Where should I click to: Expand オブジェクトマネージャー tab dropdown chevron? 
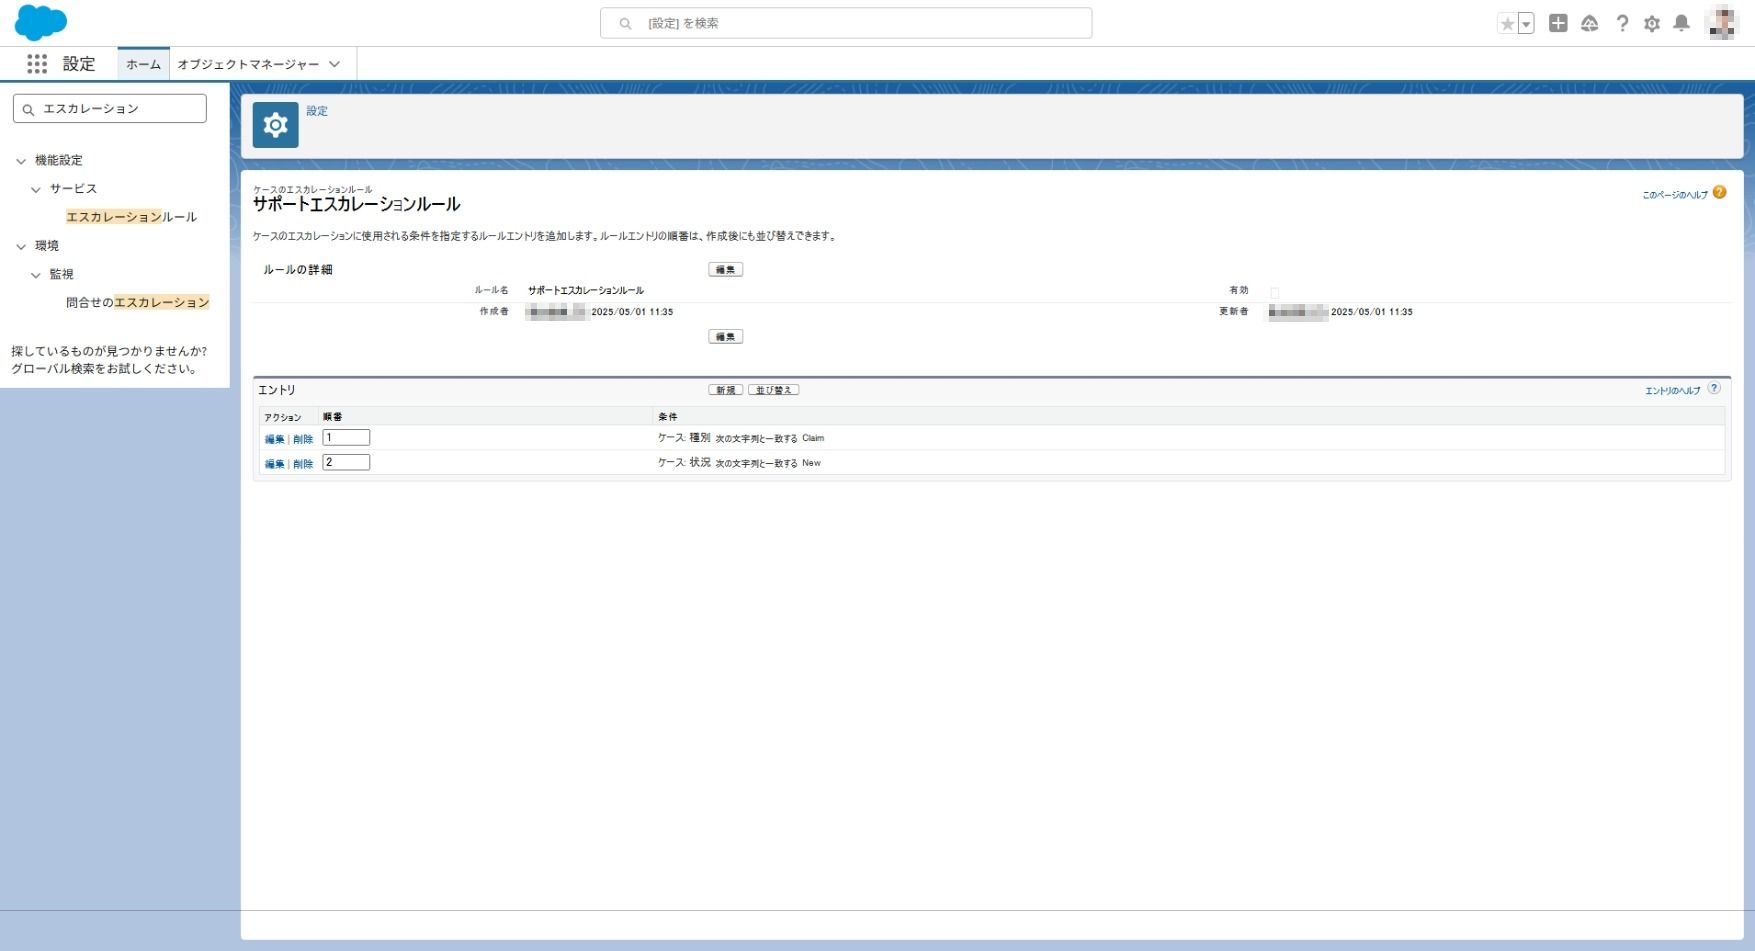pyautogui.click(x=334, y=64)
